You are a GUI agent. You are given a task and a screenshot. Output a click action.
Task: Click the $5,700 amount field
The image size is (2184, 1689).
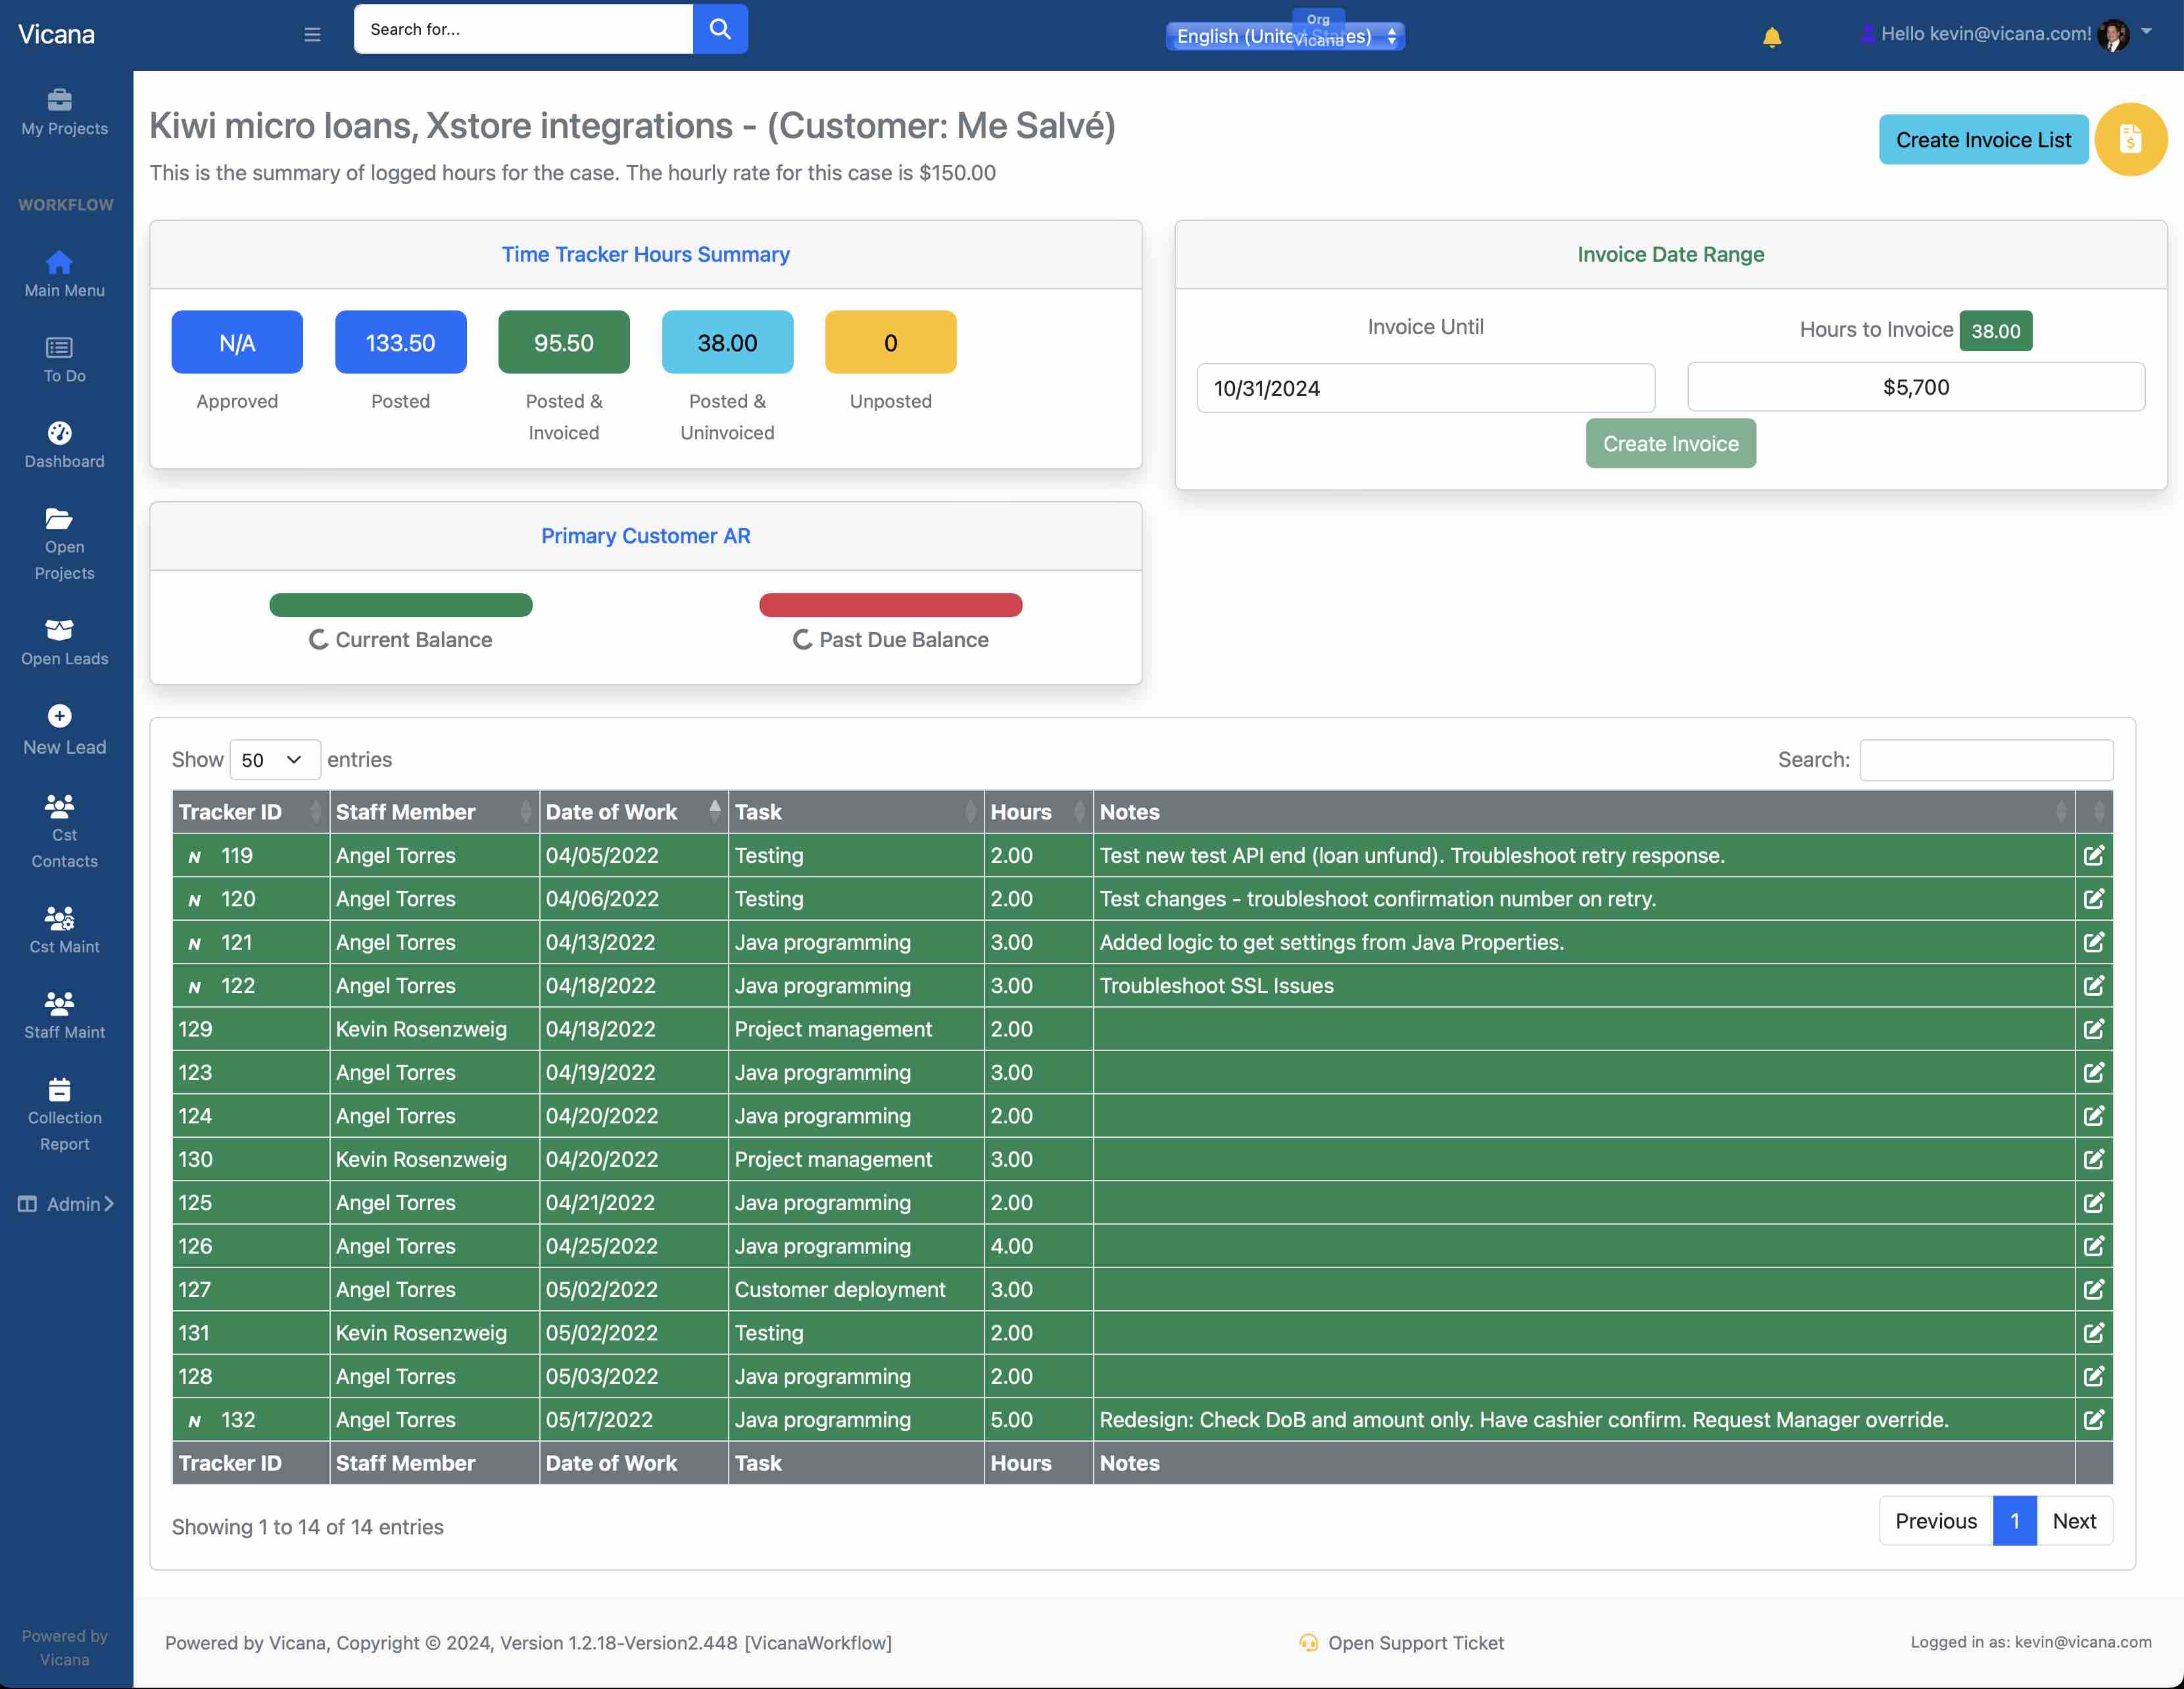tap(1916, 387)
